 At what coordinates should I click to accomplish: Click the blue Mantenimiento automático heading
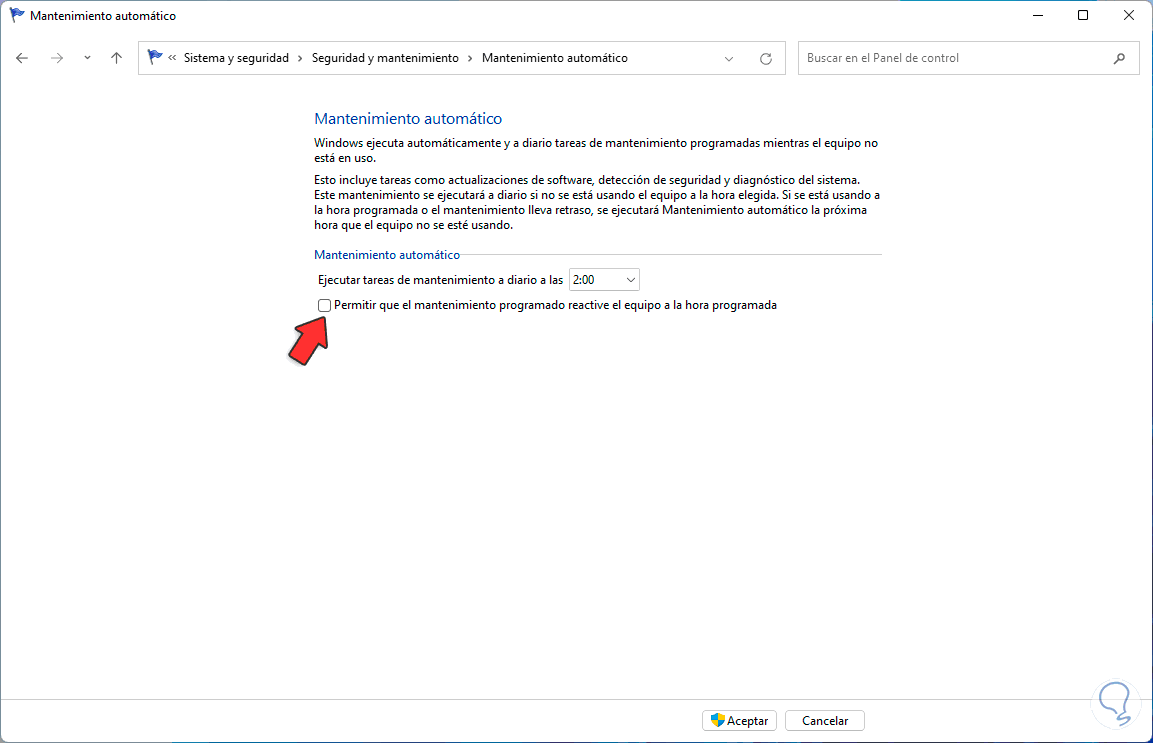[408, 118]
